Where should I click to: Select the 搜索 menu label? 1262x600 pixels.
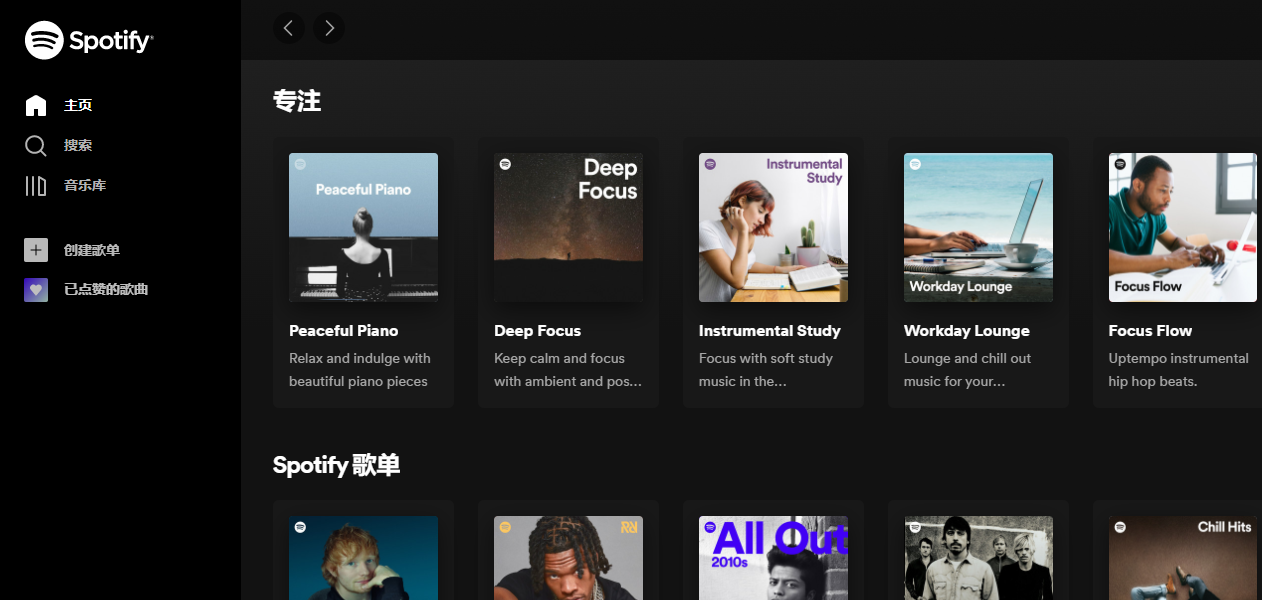pos(78,145)
